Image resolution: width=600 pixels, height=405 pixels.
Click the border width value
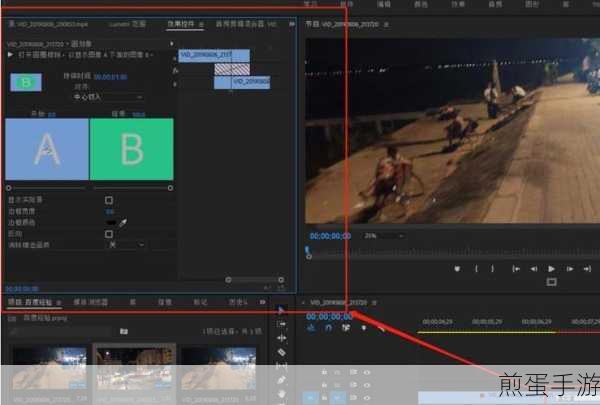pos(110,212)
